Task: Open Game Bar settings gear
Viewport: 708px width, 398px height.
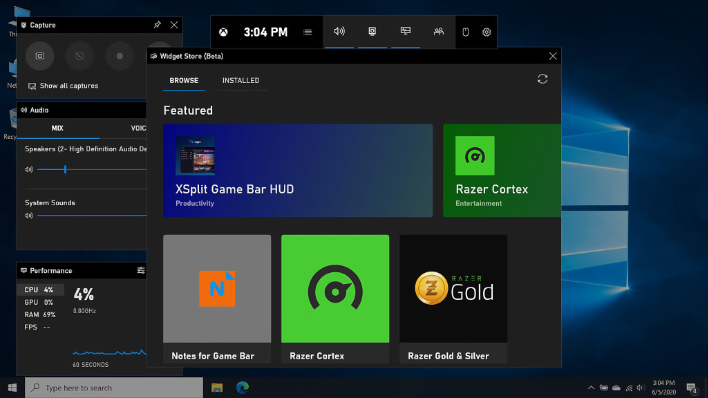Action: [x=486, y=32]
